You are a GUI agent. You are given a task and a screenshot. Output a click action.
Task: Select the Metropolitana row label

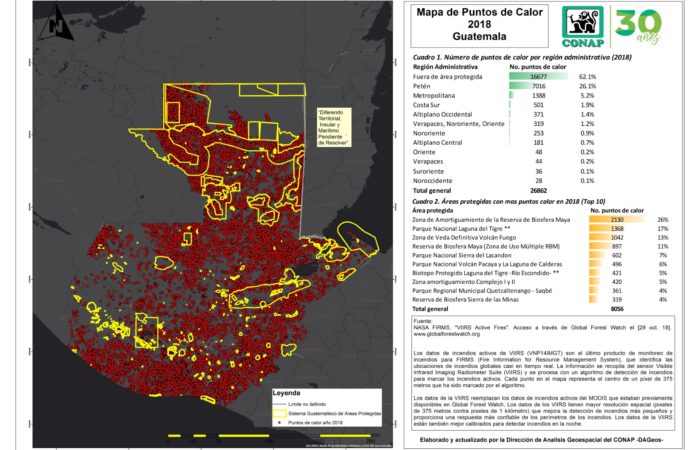tap(433, 96)
